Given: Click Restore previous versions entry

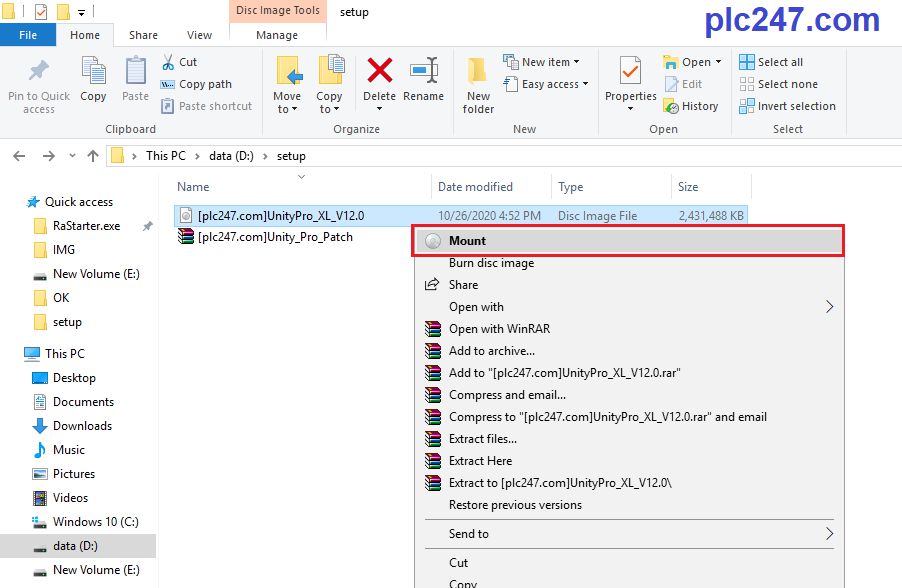Looking at the screenshot, I should (x=628, y=505).
